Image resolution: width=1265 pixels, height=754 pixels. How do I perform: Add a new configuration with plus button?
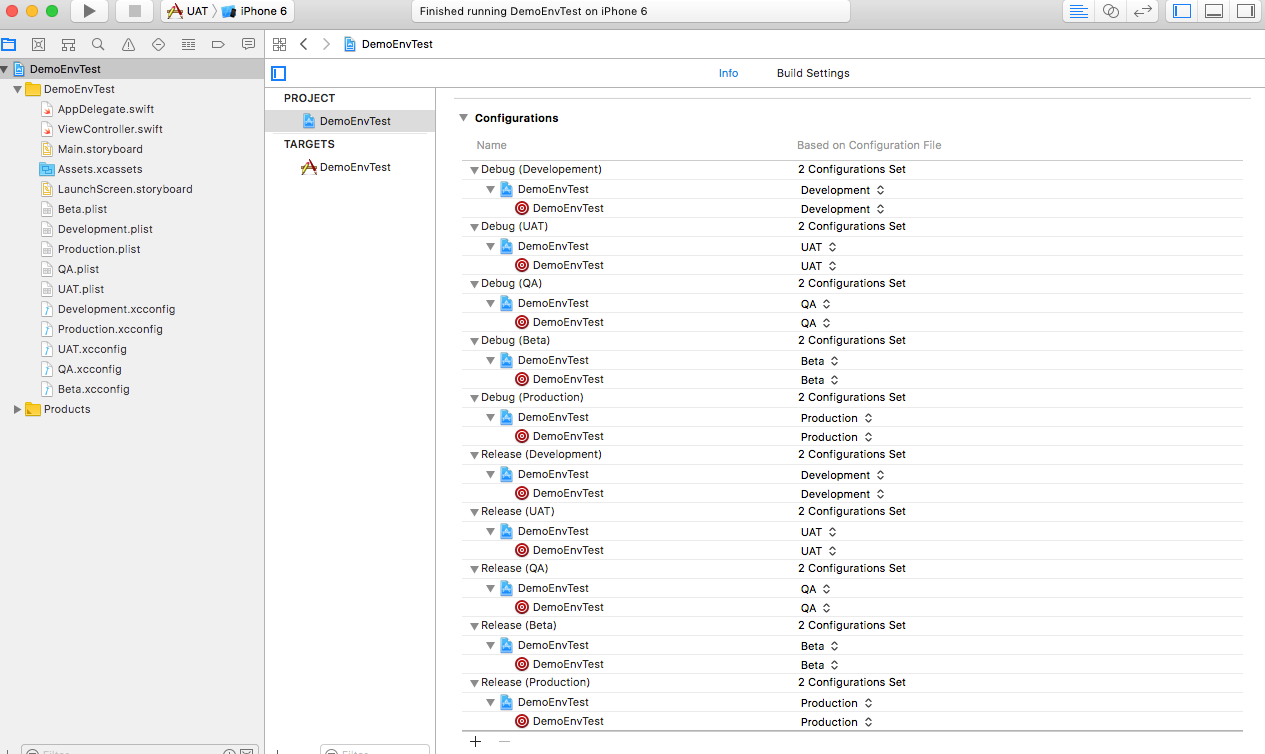click(476, 741)
